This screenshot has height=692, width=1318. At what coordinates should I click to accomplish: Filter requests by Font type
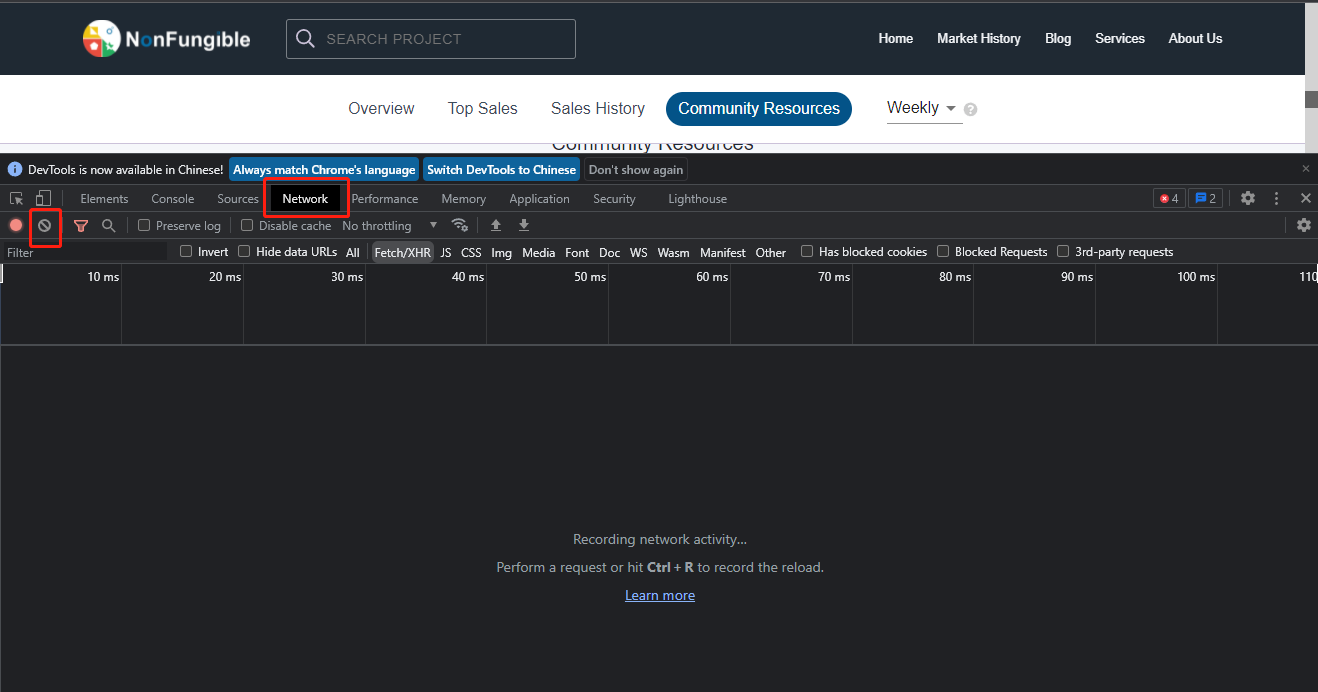coord(577,253)
